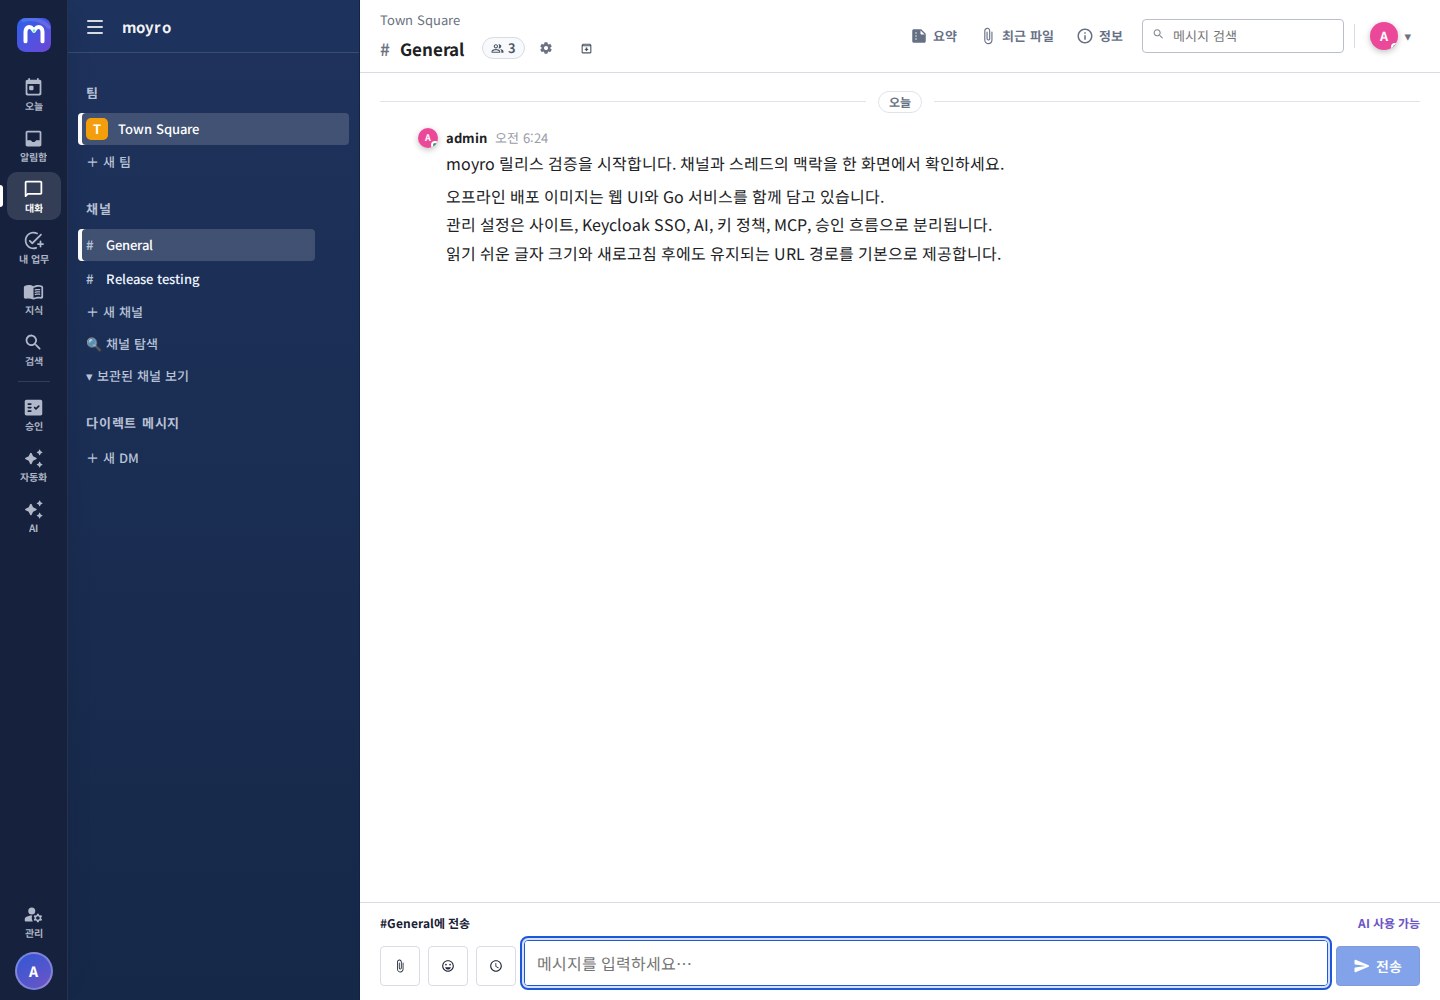Viewport: 1440px width, 1000px height.
Task: Click the 오전 6:24 message timestamp
Action: click(x=522, y=138)
